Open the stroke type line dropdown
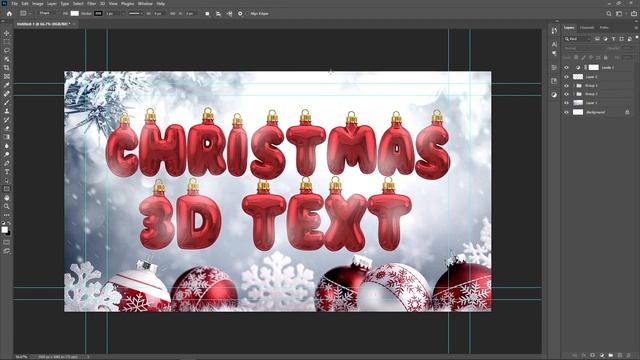The image size is (640, 360). tap(135, 13)
